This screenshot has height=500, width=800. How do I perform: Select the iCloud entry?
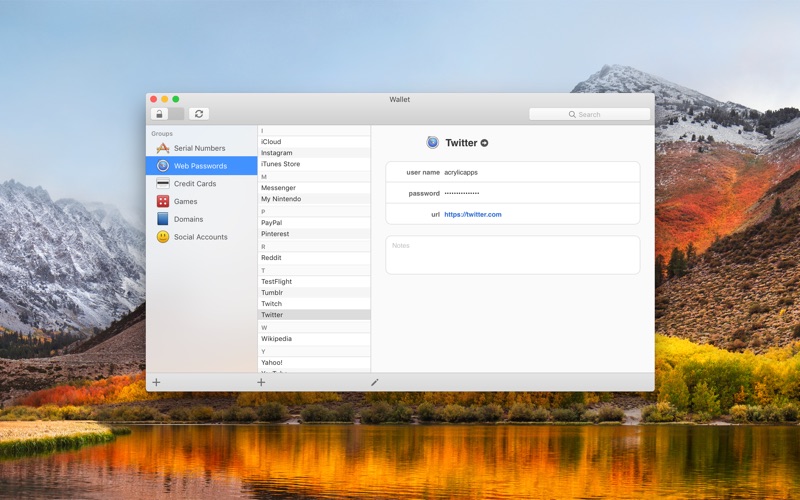(x=314, y=142)
